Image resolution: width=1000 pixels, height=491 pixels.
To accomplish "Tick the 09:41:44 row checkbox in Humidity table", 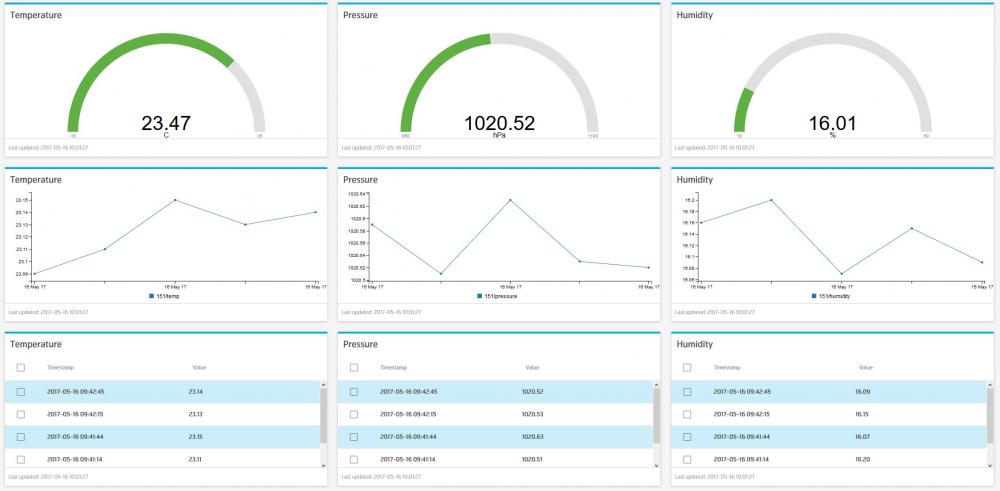I will pos(686,437).
